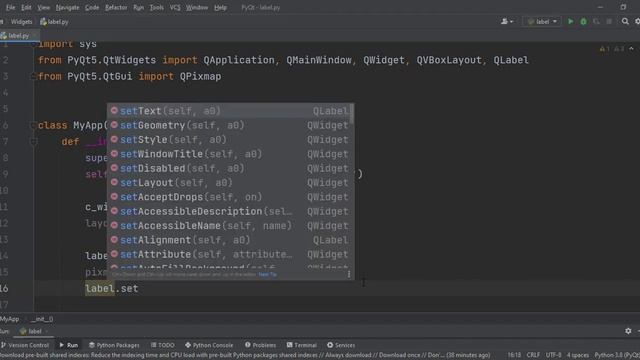Click the Widgets breadcrumb in navigation bar
The height and width of the screenshot is (360, 640).
point(21,22)
